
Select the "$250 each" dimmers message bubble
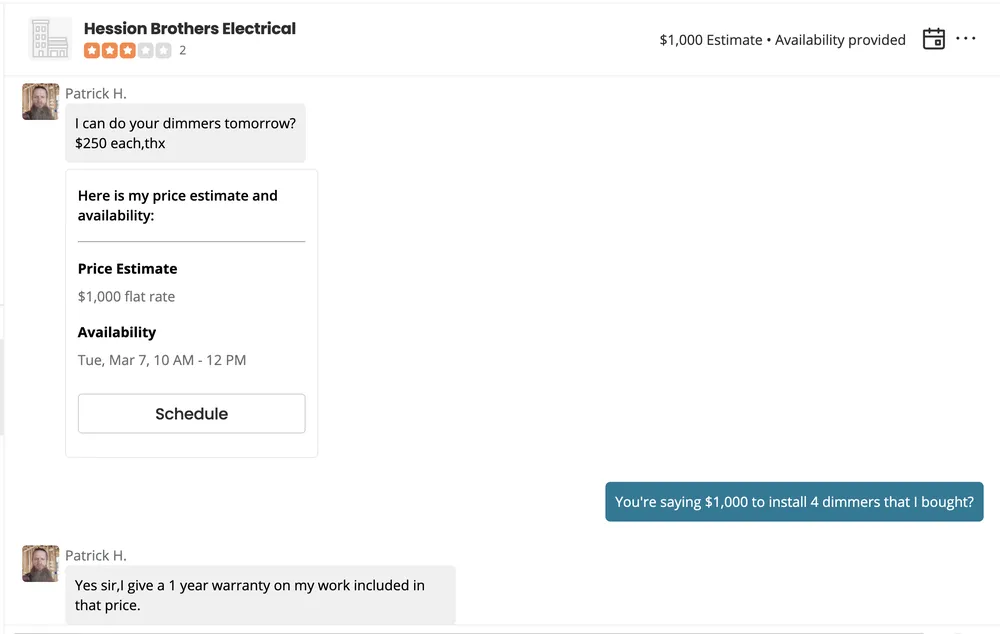point(185,133)
